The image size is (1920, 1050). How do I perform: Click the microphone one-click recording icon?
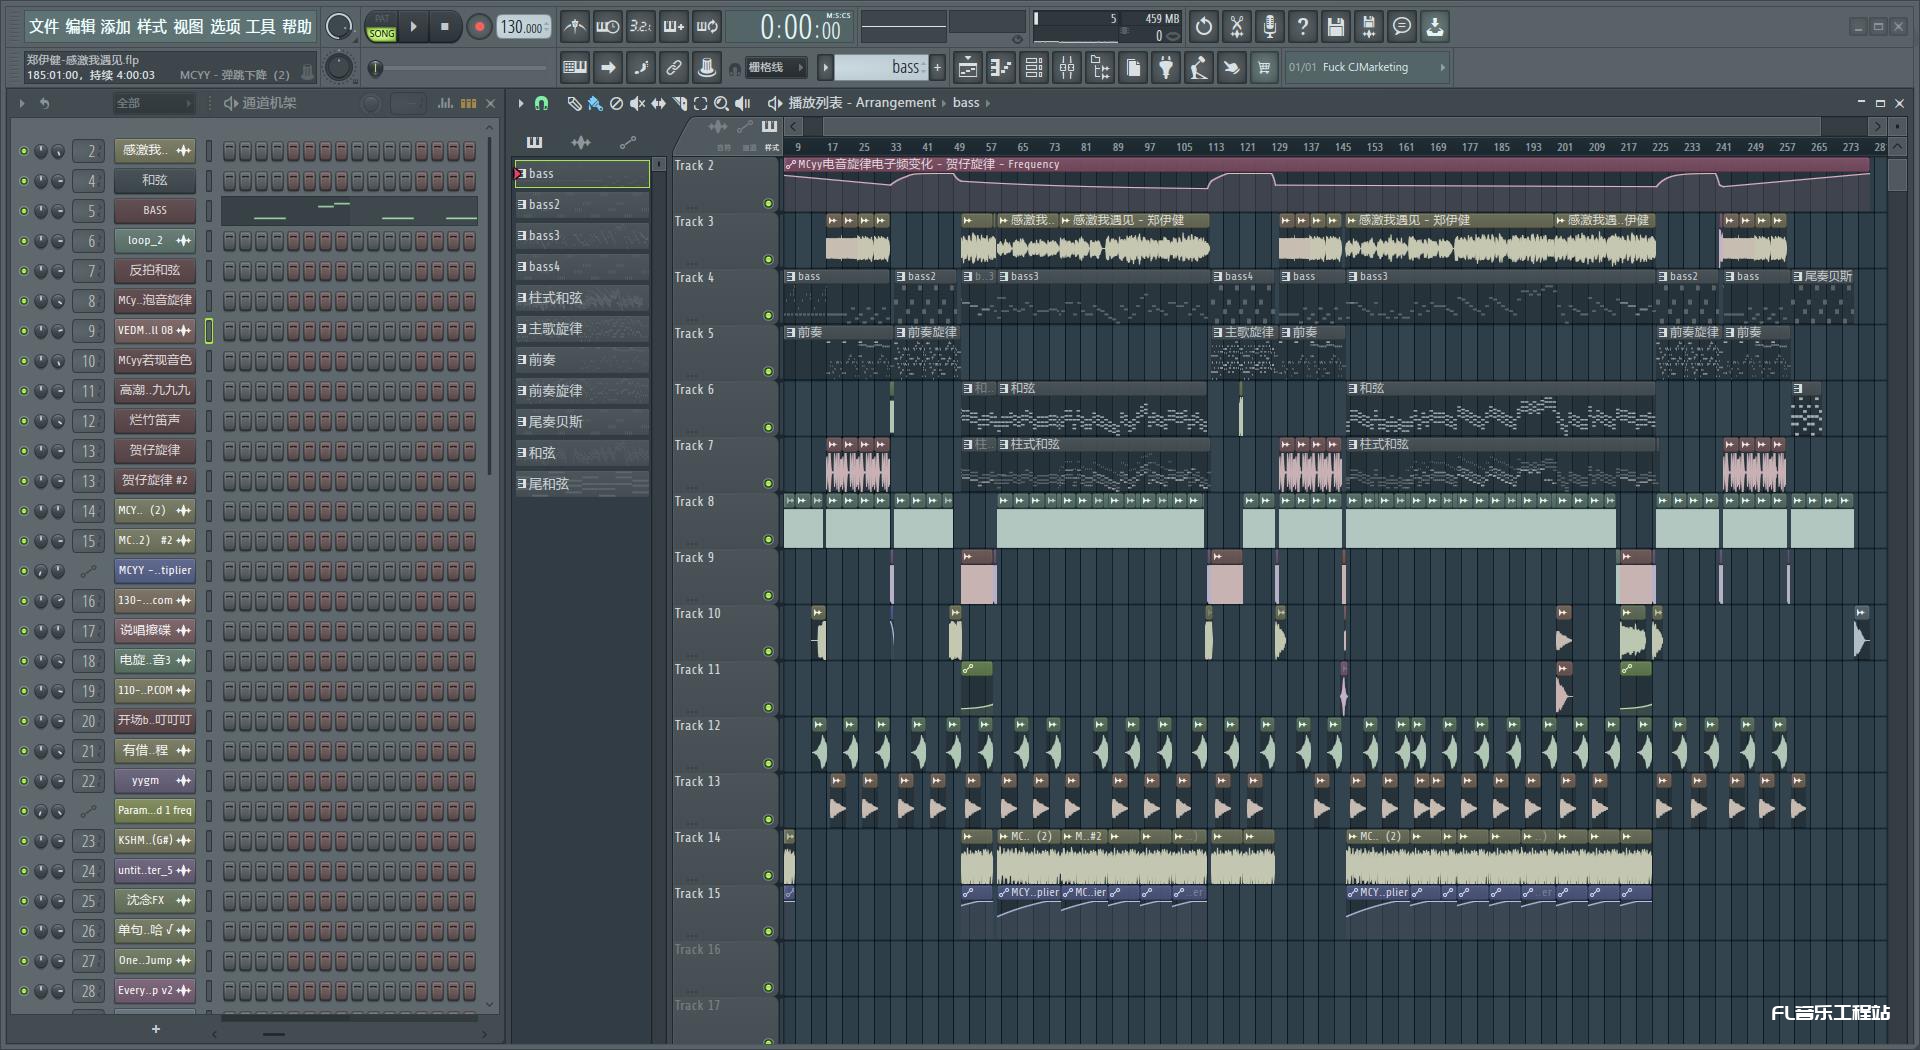1270,27
